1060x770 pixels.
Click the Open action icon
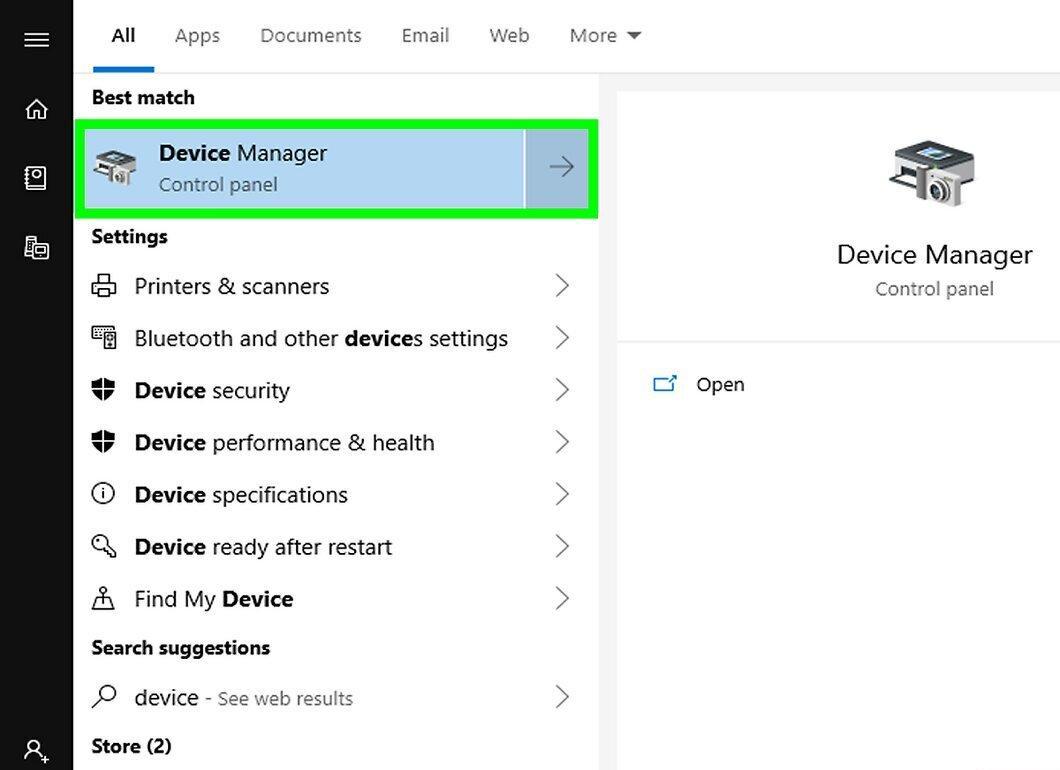point(665,384)
